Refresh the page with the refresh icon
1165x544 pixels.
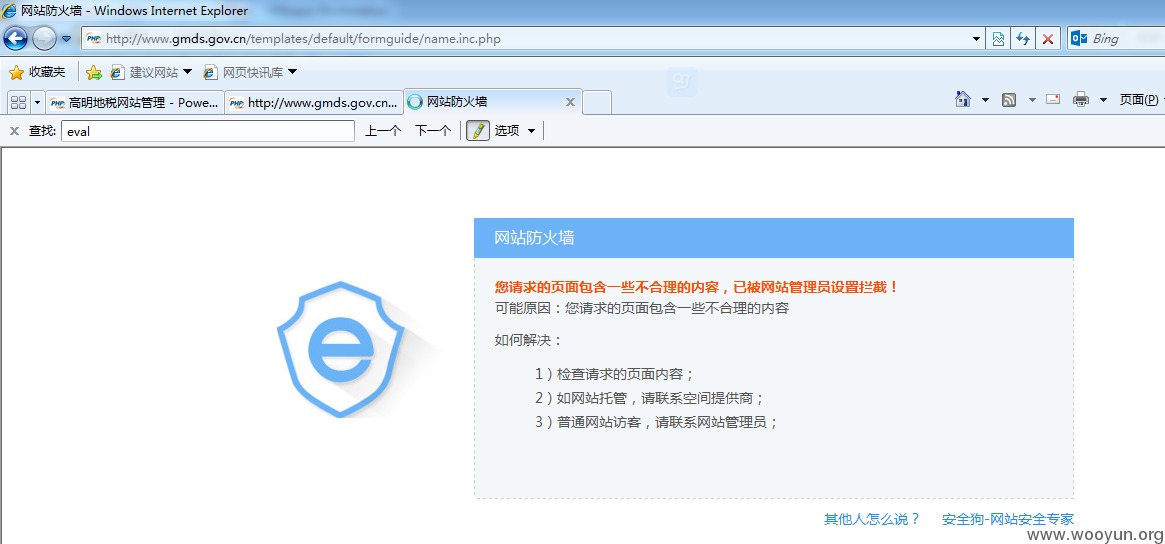(x=1023, y=39)
